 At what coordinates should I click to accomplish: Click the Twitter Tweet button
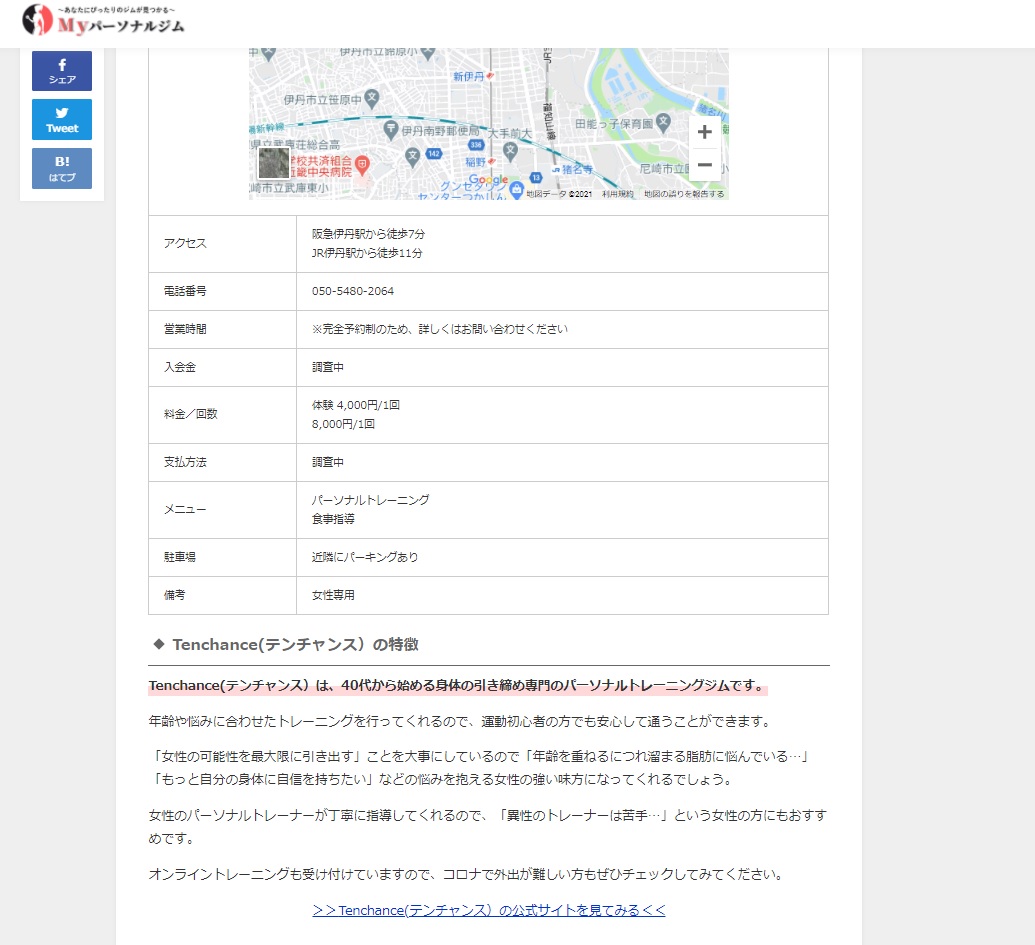click(62, 119)
